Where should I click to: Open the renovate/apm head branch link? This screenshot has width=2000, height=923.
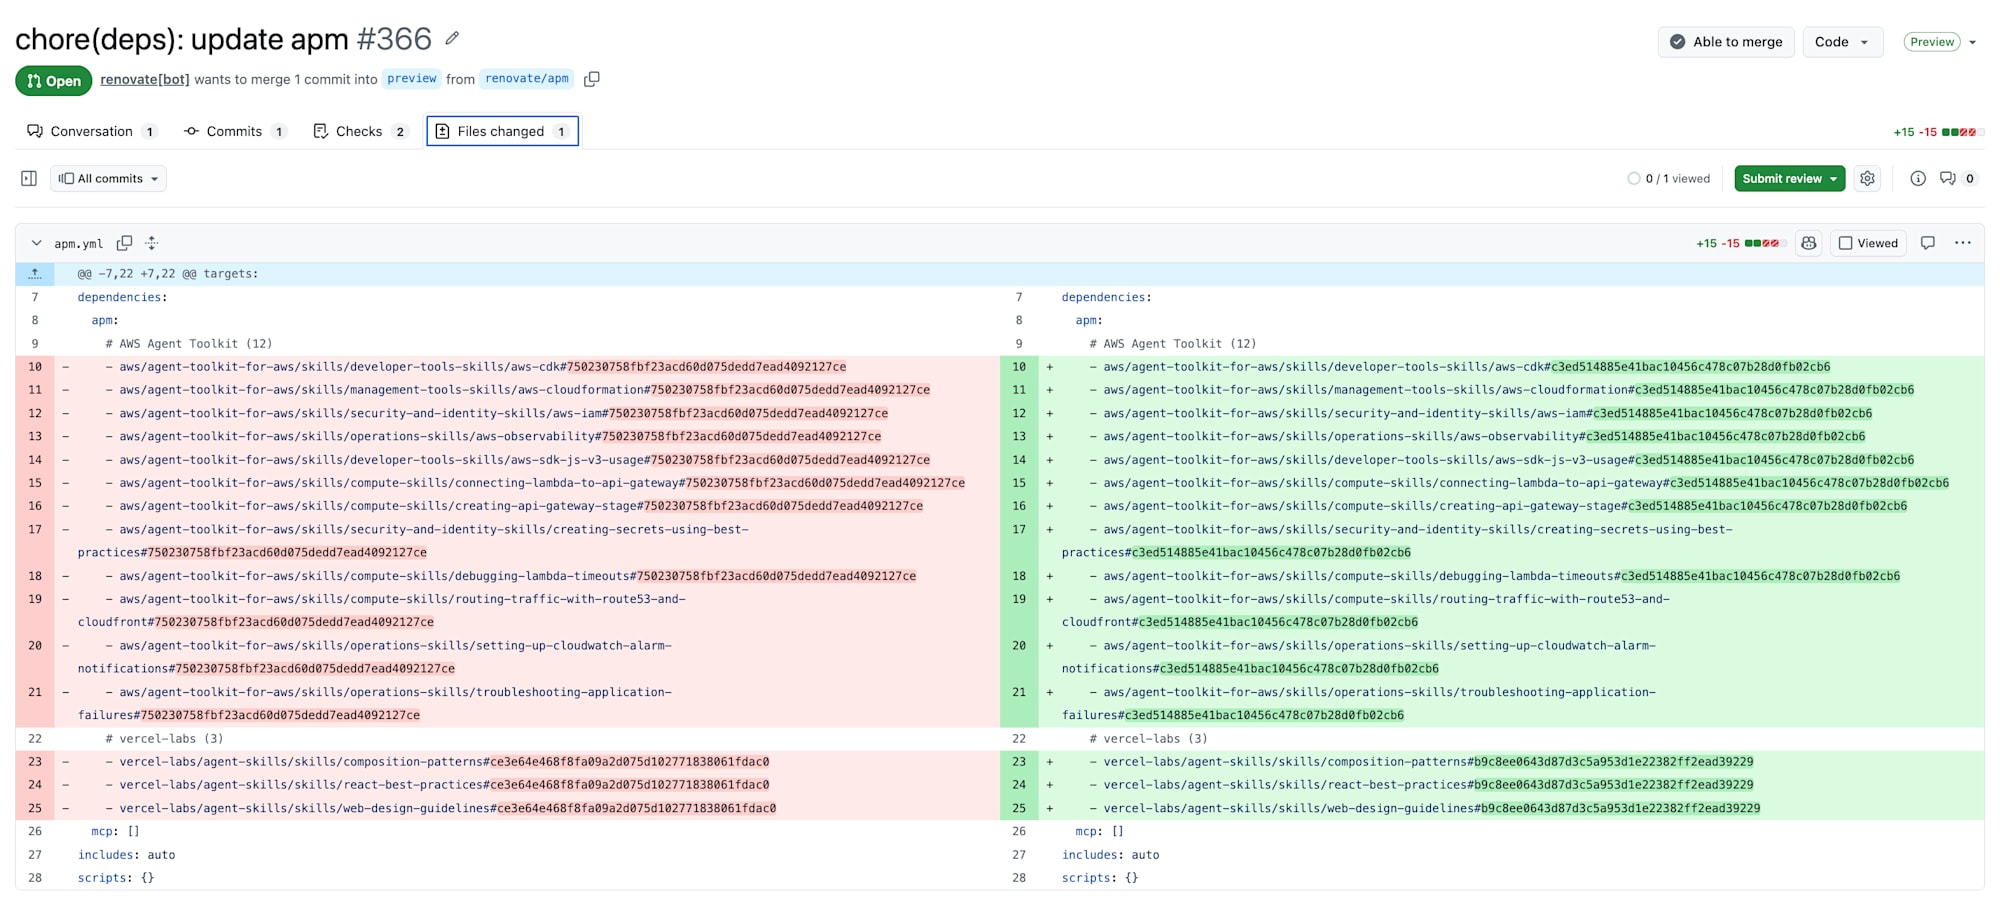[x=527, y=79]
